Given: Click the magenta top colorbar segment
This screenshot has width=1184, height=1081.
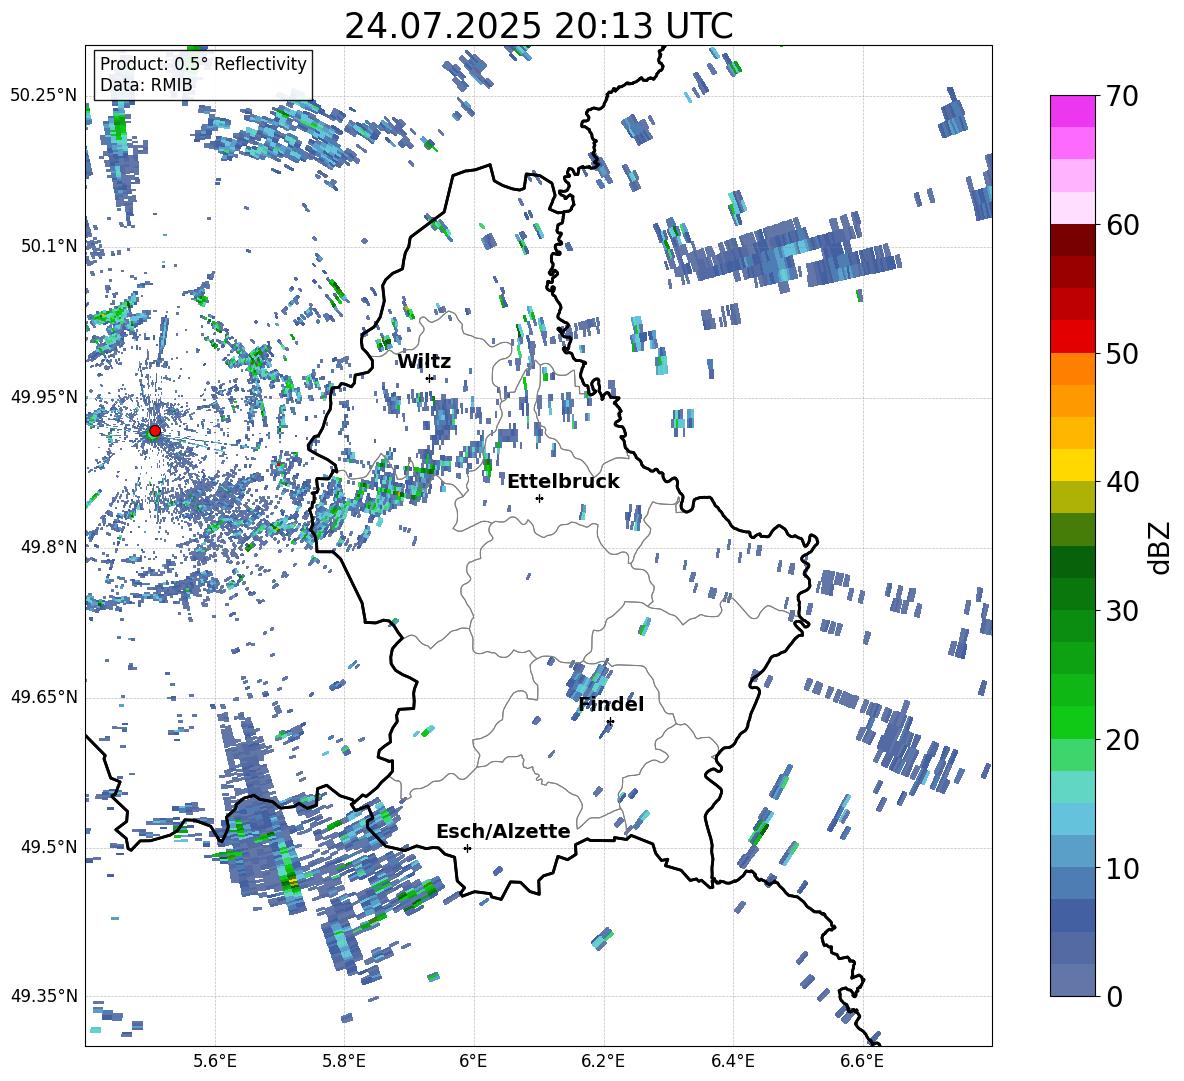Looking at the screenshot, I should click(x=1072, y=112).
